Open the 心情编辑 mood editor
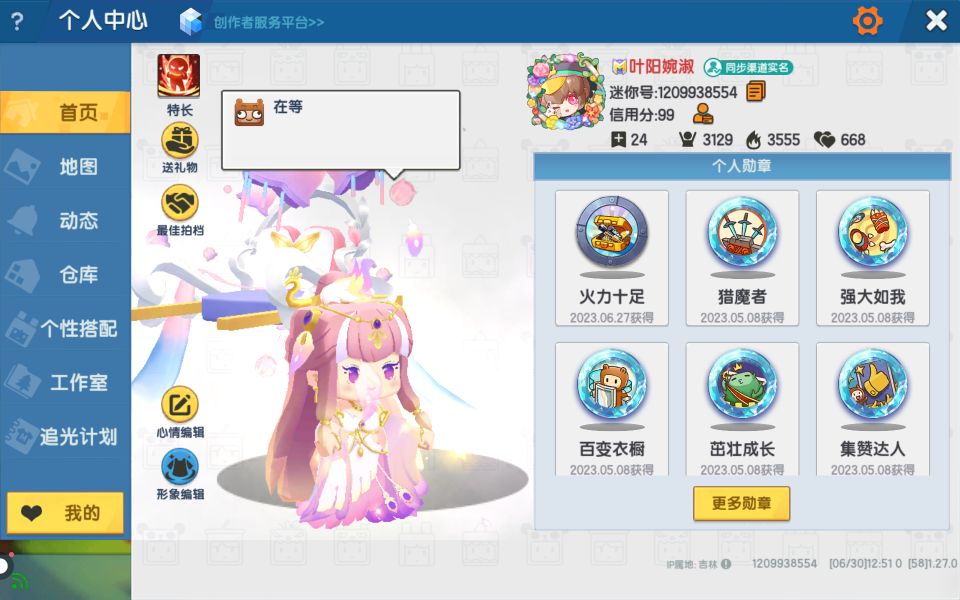Viewport: 960px width, 600px height. click(179, 405)
